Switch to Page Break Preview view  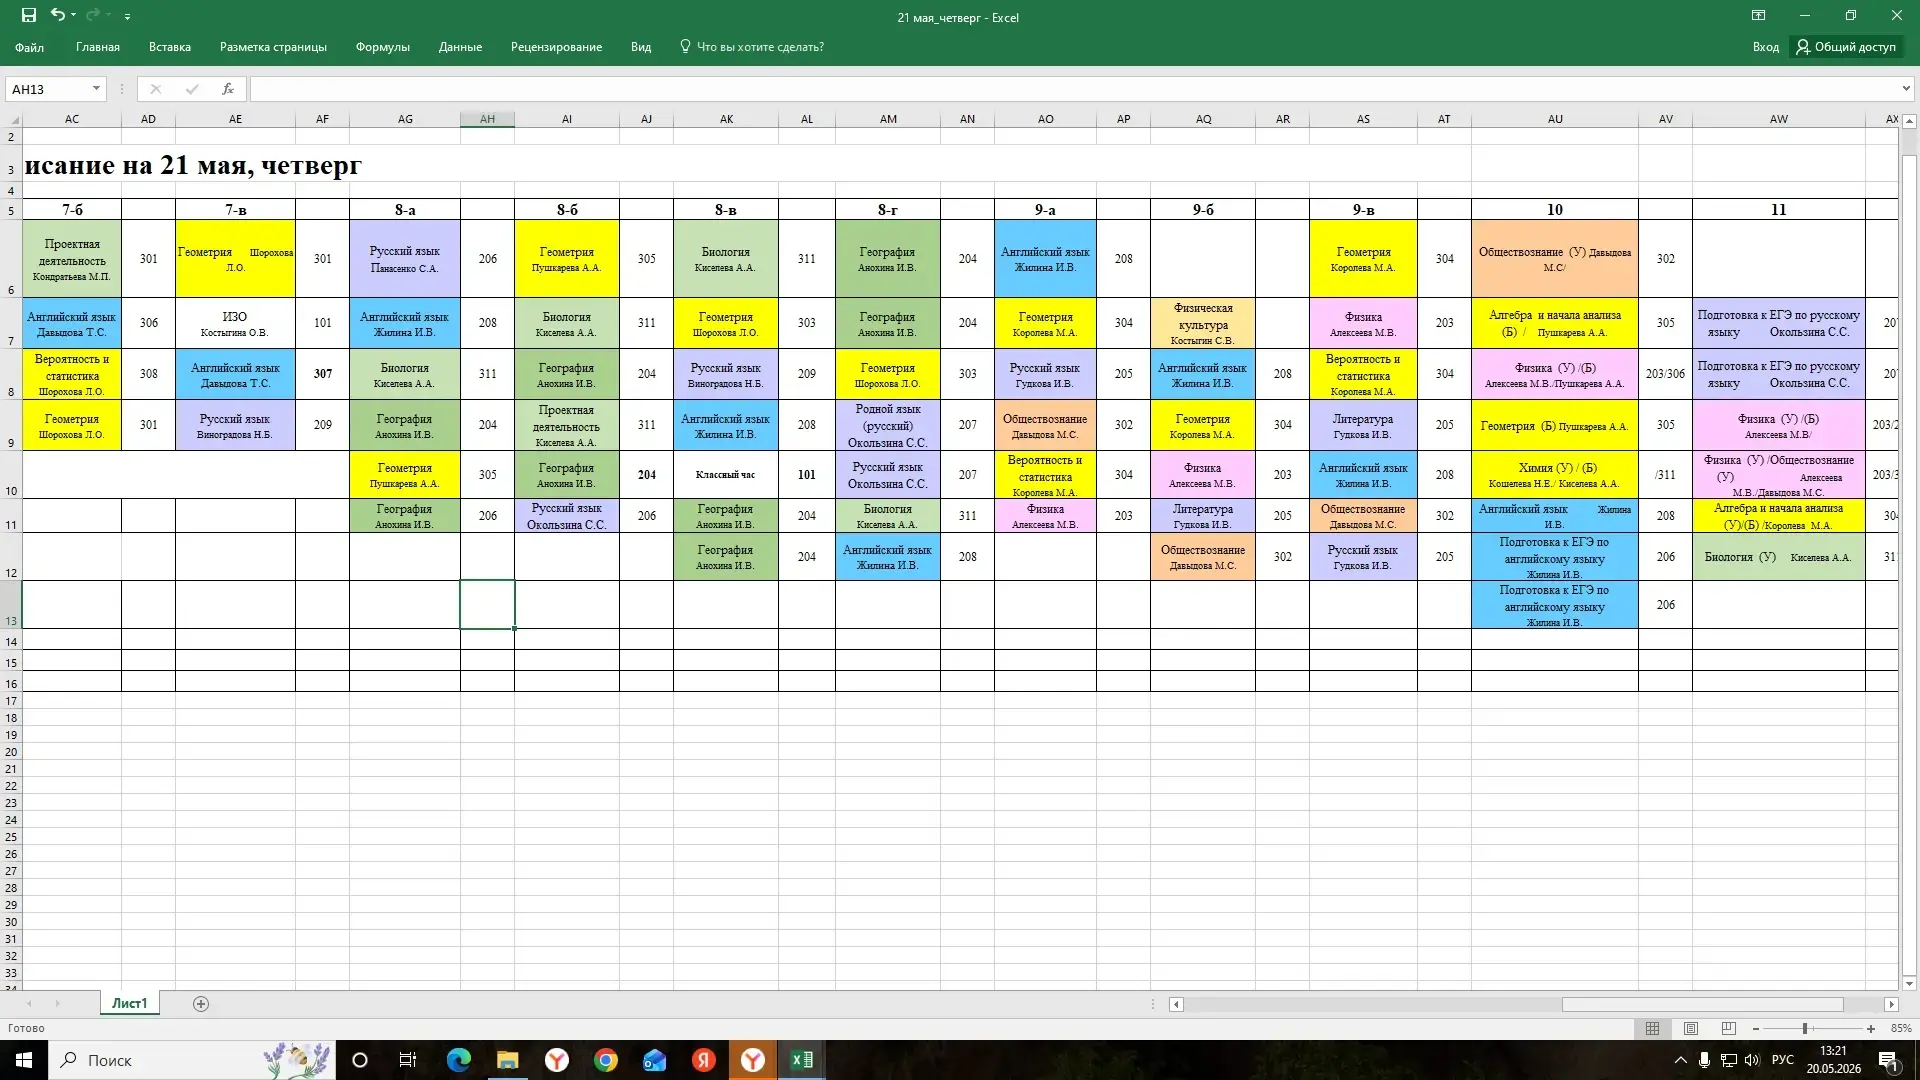tap(1729, 1029)
